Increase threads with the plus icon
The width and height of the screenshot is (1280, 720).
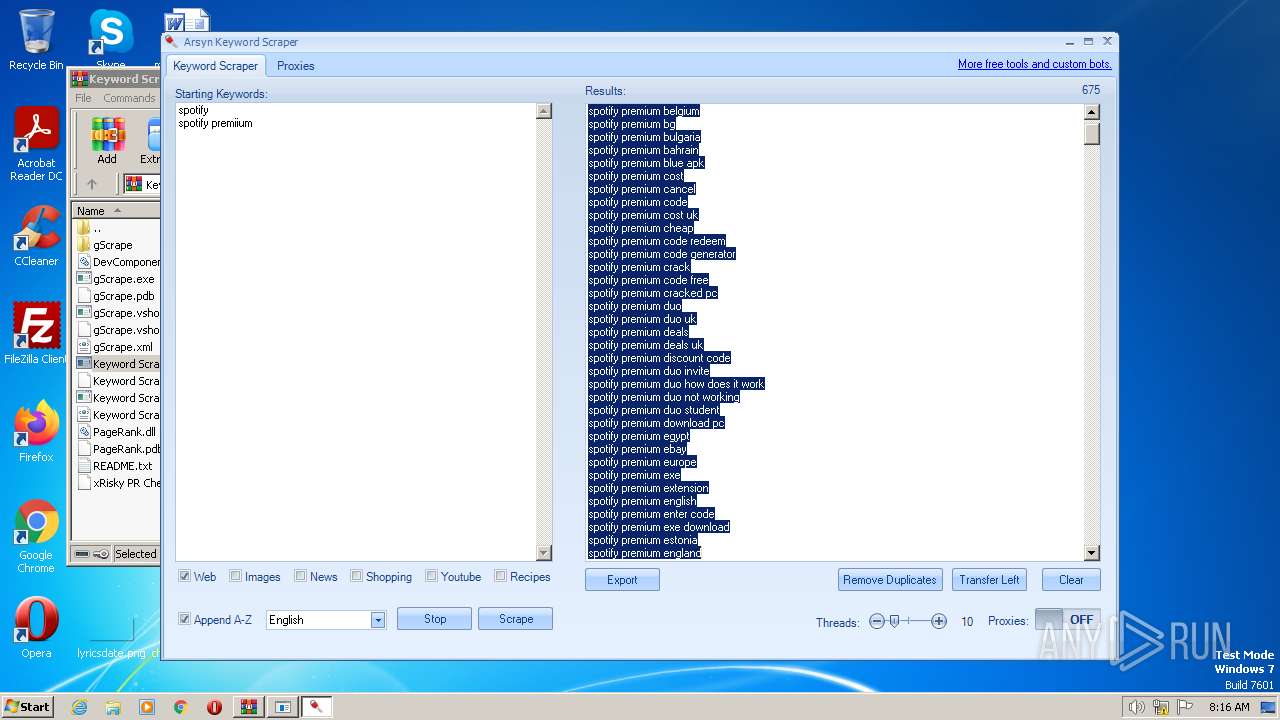[x=939, y=621]
